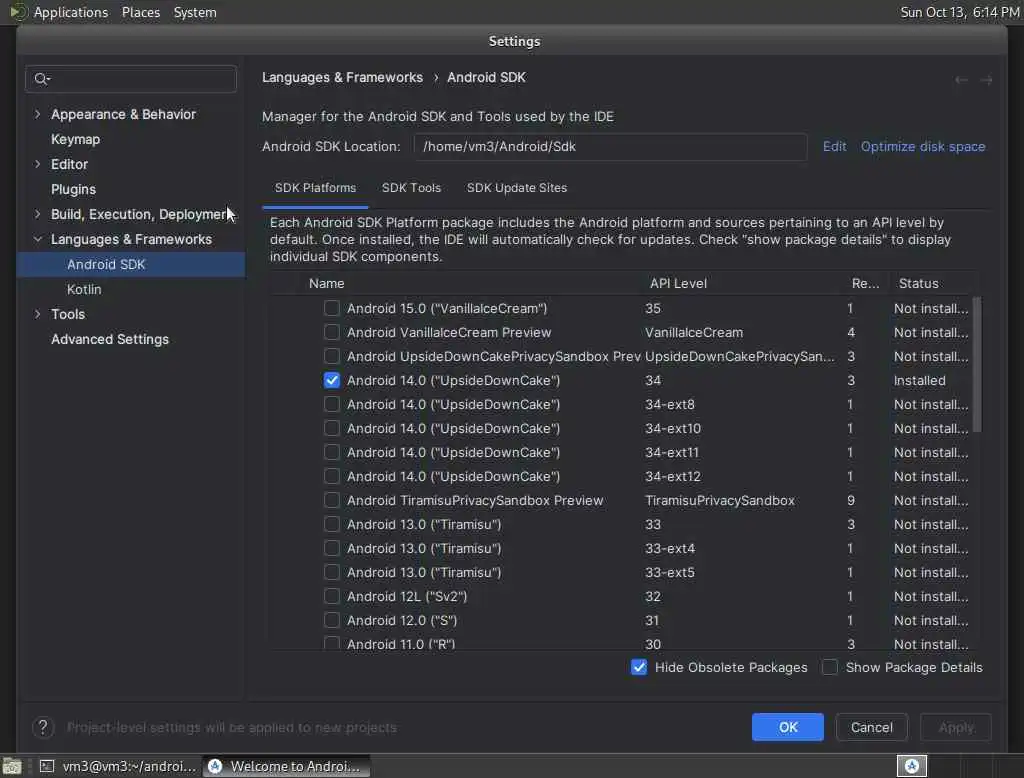The width and height of the screenshot is (1024, 778).
Task: Click Edit link for SDK location
Action: tap(834, 146)
